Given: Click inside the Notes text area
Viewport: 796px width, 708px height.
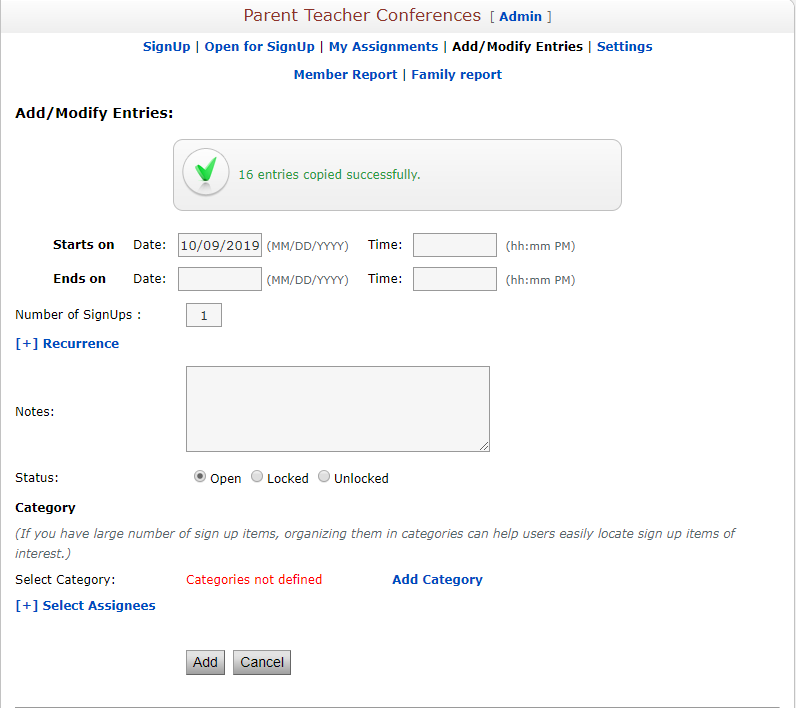Looking at the screenshot, I should point(338,409).
